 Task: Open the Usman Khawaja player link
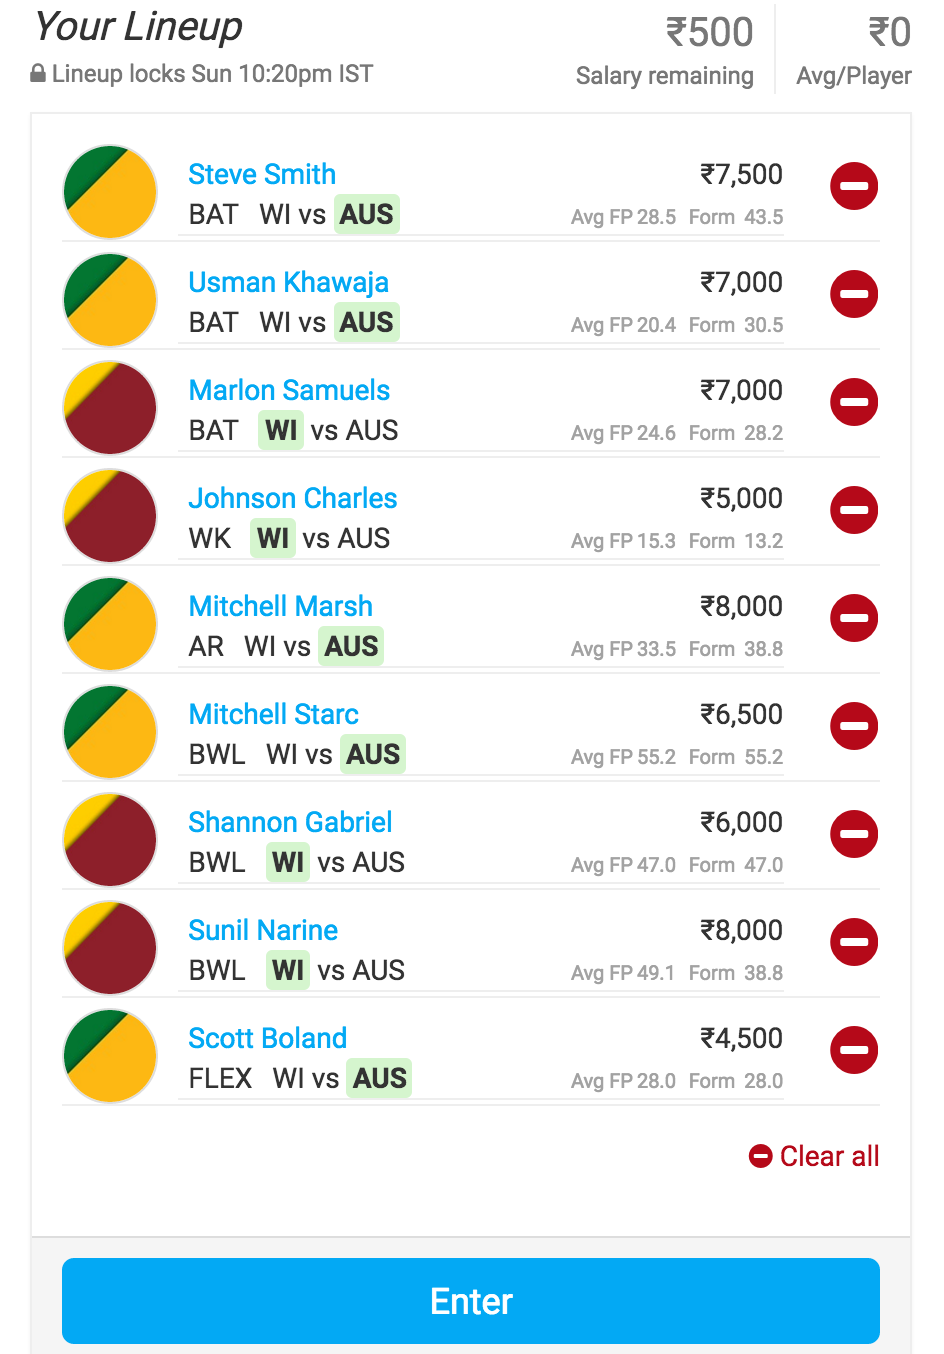pos(288,282)
